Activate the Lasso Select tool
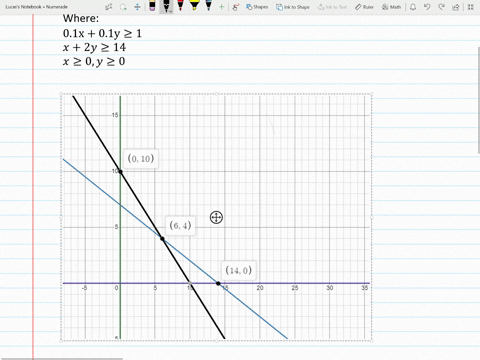Viewport: 480px width, 360px height. coord(123,7)
